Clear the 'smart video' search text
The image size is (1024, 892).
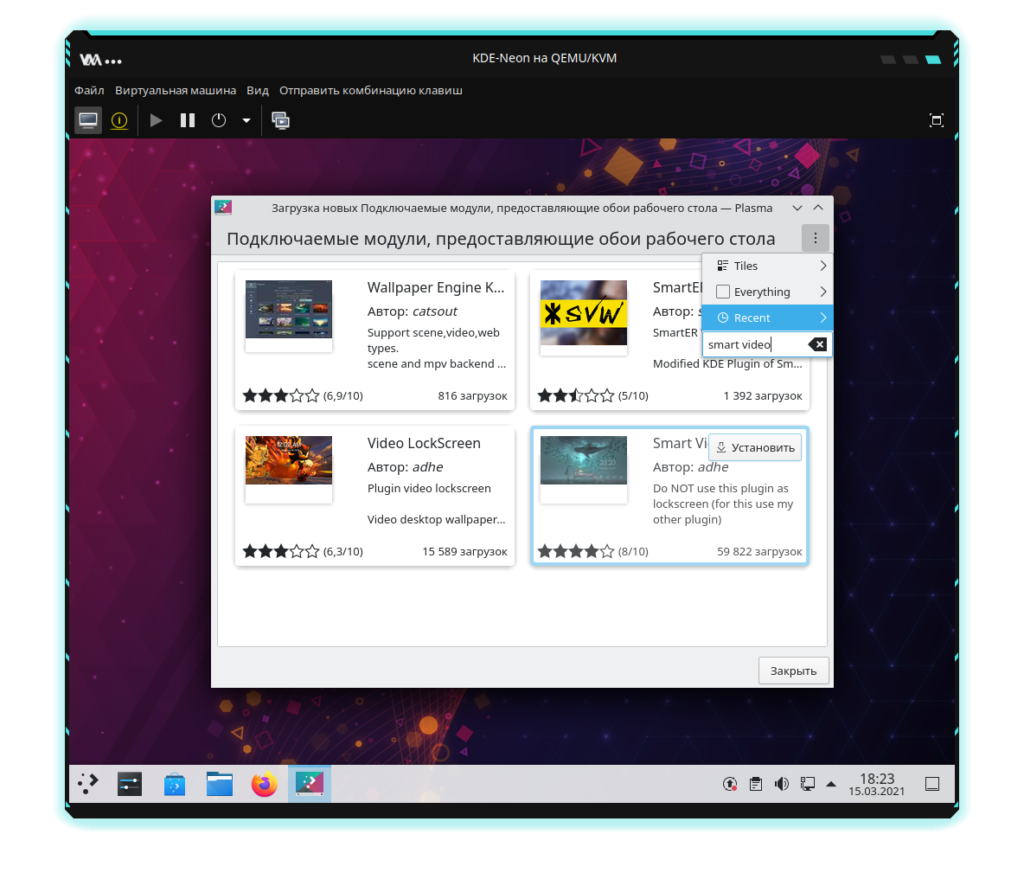pyautogui.click(x=817, y=345)
